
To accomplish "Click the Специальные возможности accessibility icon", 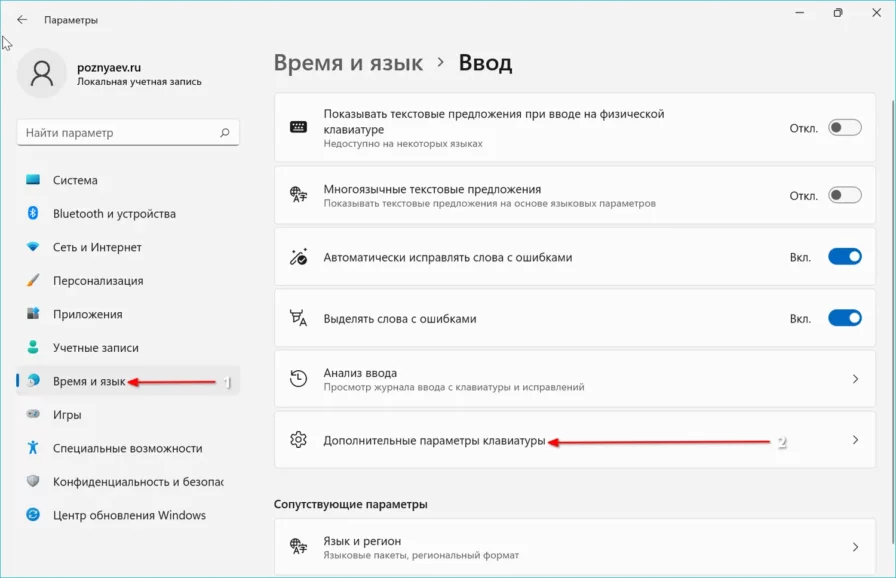I will 33,448.
